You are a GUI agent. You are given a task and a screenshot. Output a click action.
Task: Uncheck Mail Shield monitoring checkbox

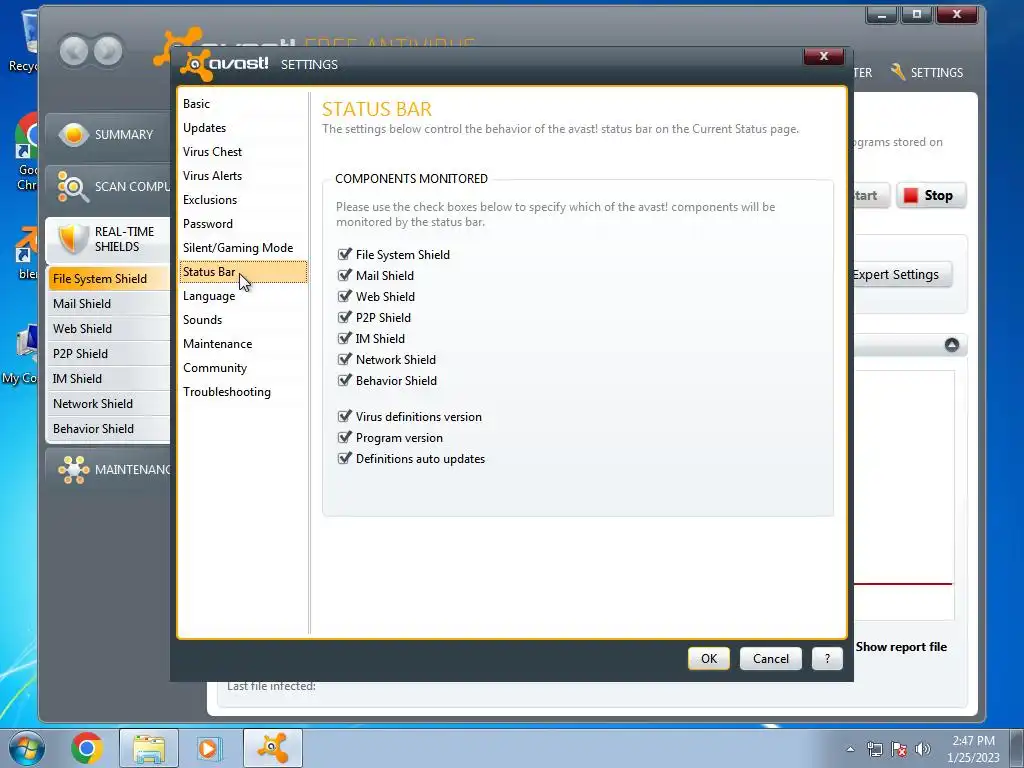pos(344,275)
